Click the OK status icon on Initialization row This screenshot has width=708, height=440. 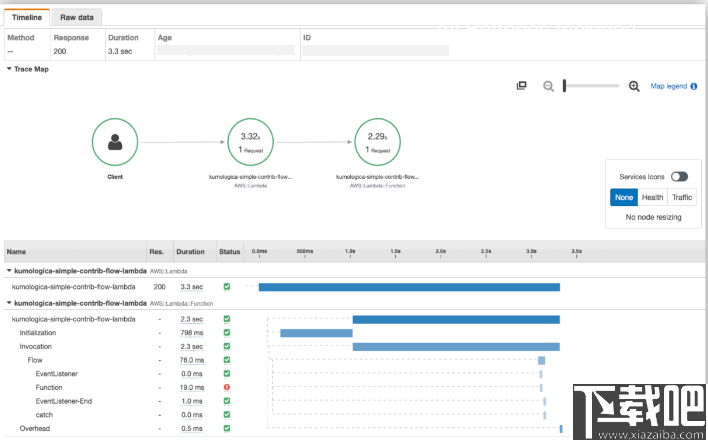(227, 332)
